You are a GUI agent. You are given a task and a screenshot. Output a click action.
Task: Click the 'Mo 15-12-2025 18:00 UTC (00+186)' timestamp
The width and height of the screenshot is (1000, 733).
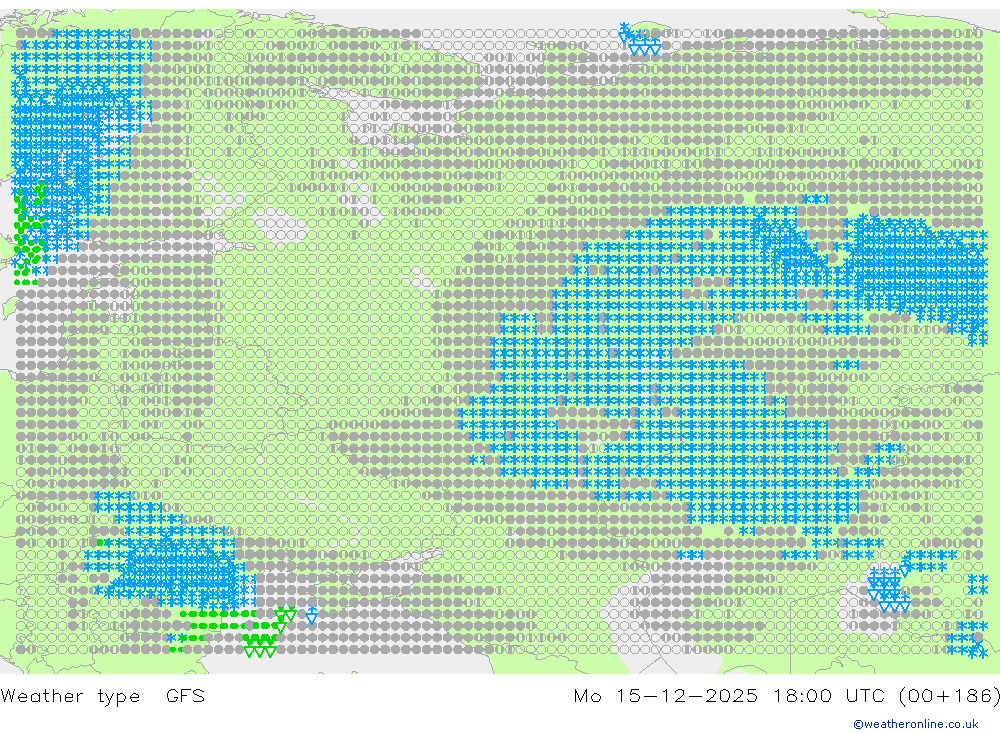(x=787, y=695)
